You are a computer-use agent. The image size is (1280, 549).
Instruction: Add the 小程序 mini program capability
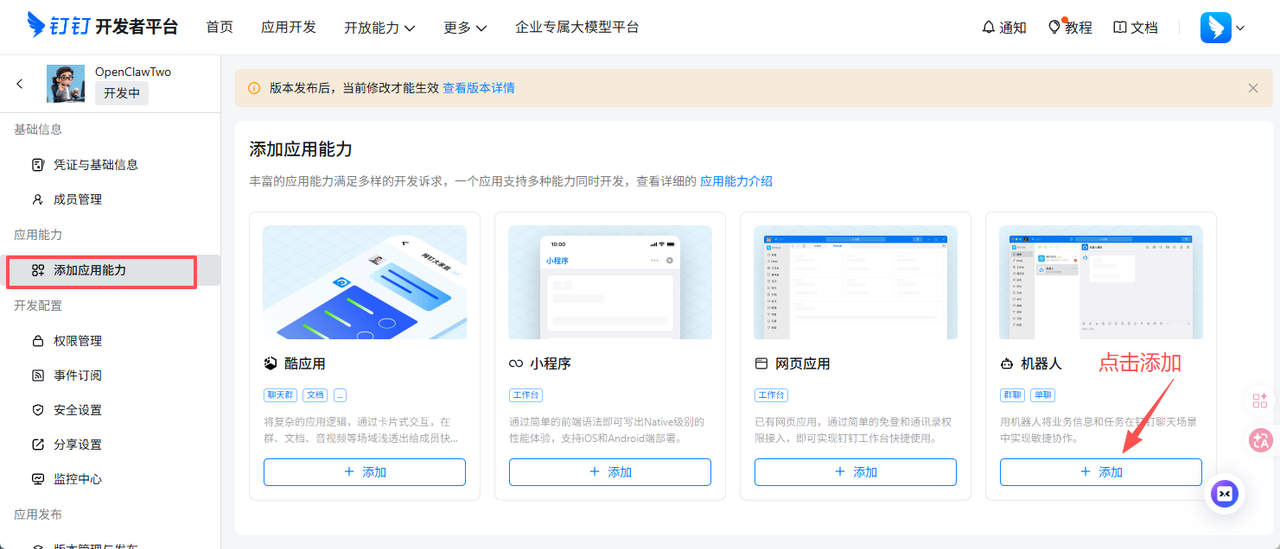[x=610, y=472]
